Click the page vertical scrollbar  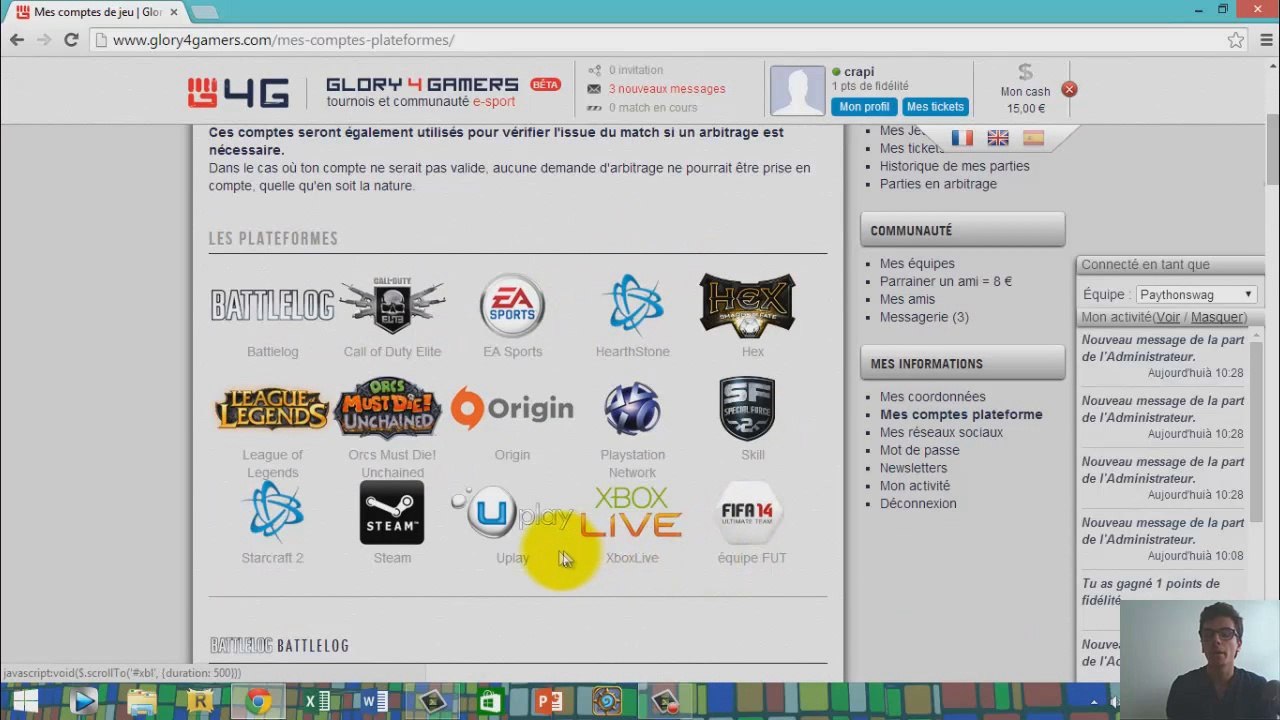pyautogui.click(x=1272, y=150)
